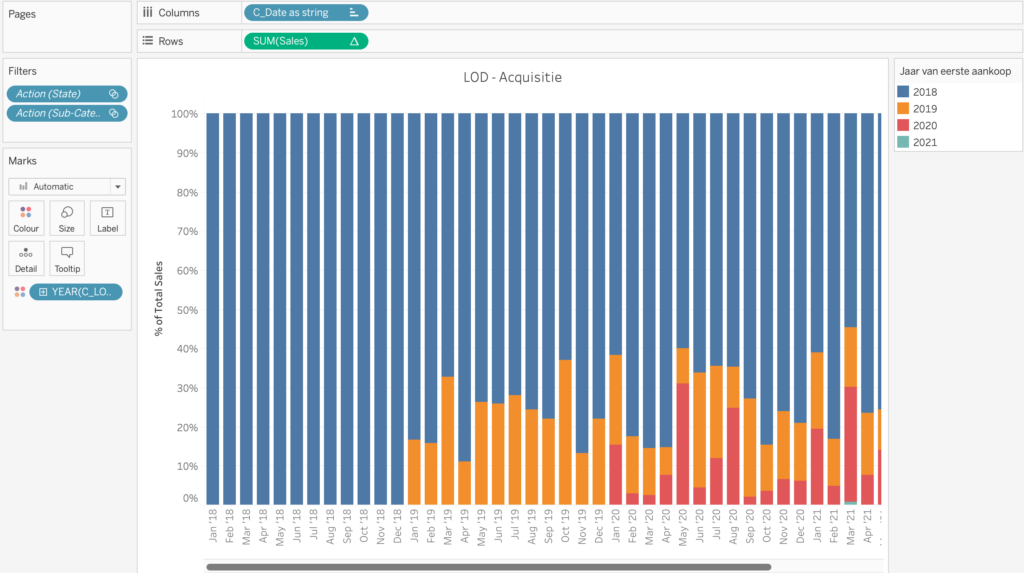Select the 2018 blue legend swatch

[x=904, y=92]
